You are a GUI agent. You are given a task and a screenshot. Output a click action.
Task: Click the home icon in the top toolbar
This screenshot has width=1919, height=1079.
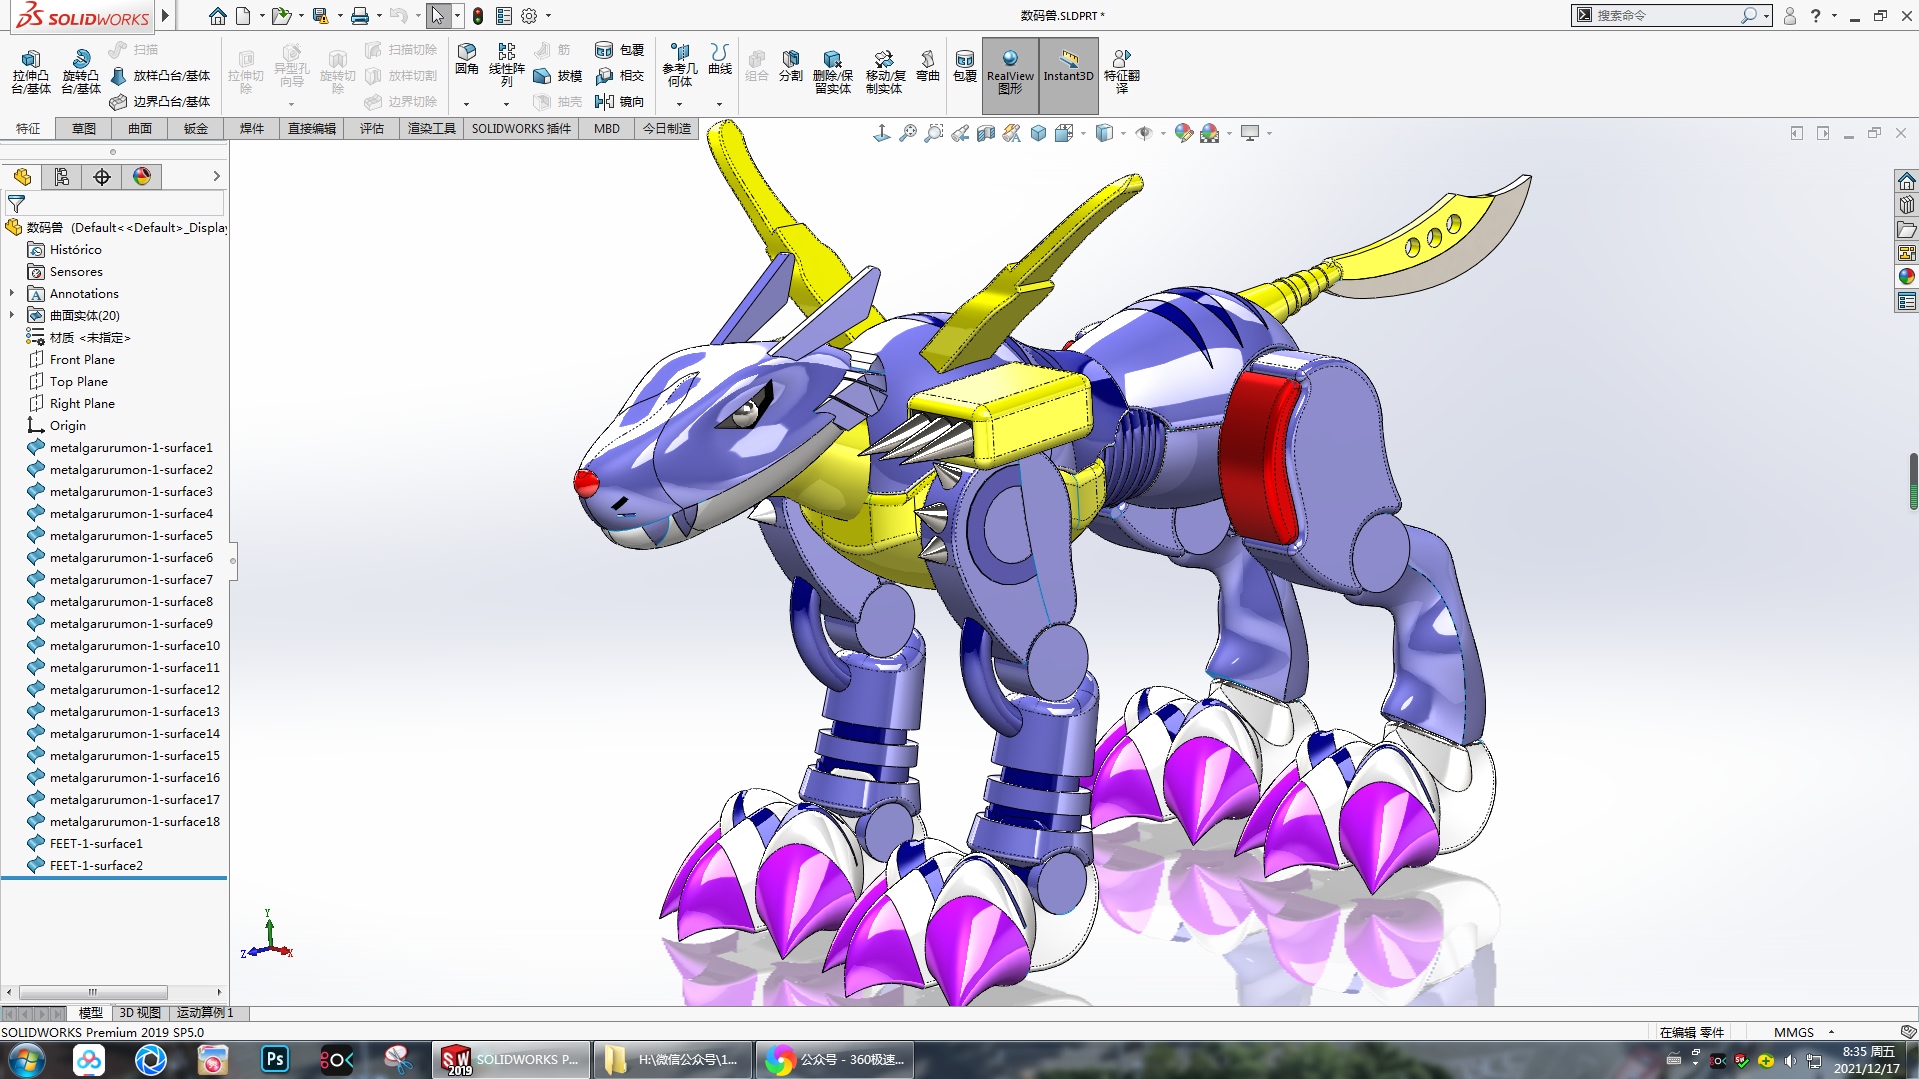pos(218,16)
